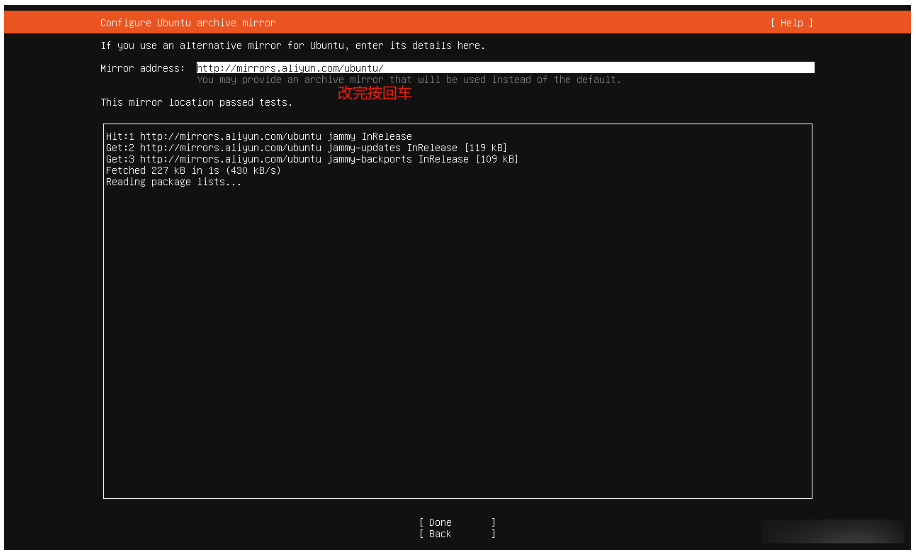Click the 'If you use an alternative mirror' instruction
The image size is (916, 554).
292,46
